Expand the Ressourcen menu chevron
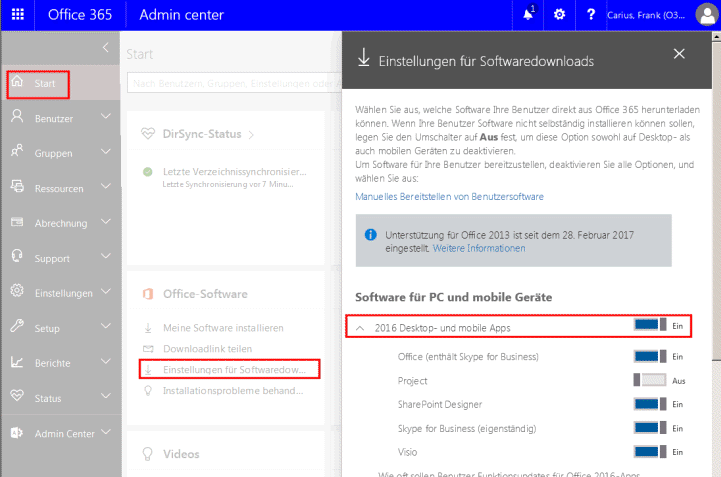721x477 pixels. click(106, 186)
